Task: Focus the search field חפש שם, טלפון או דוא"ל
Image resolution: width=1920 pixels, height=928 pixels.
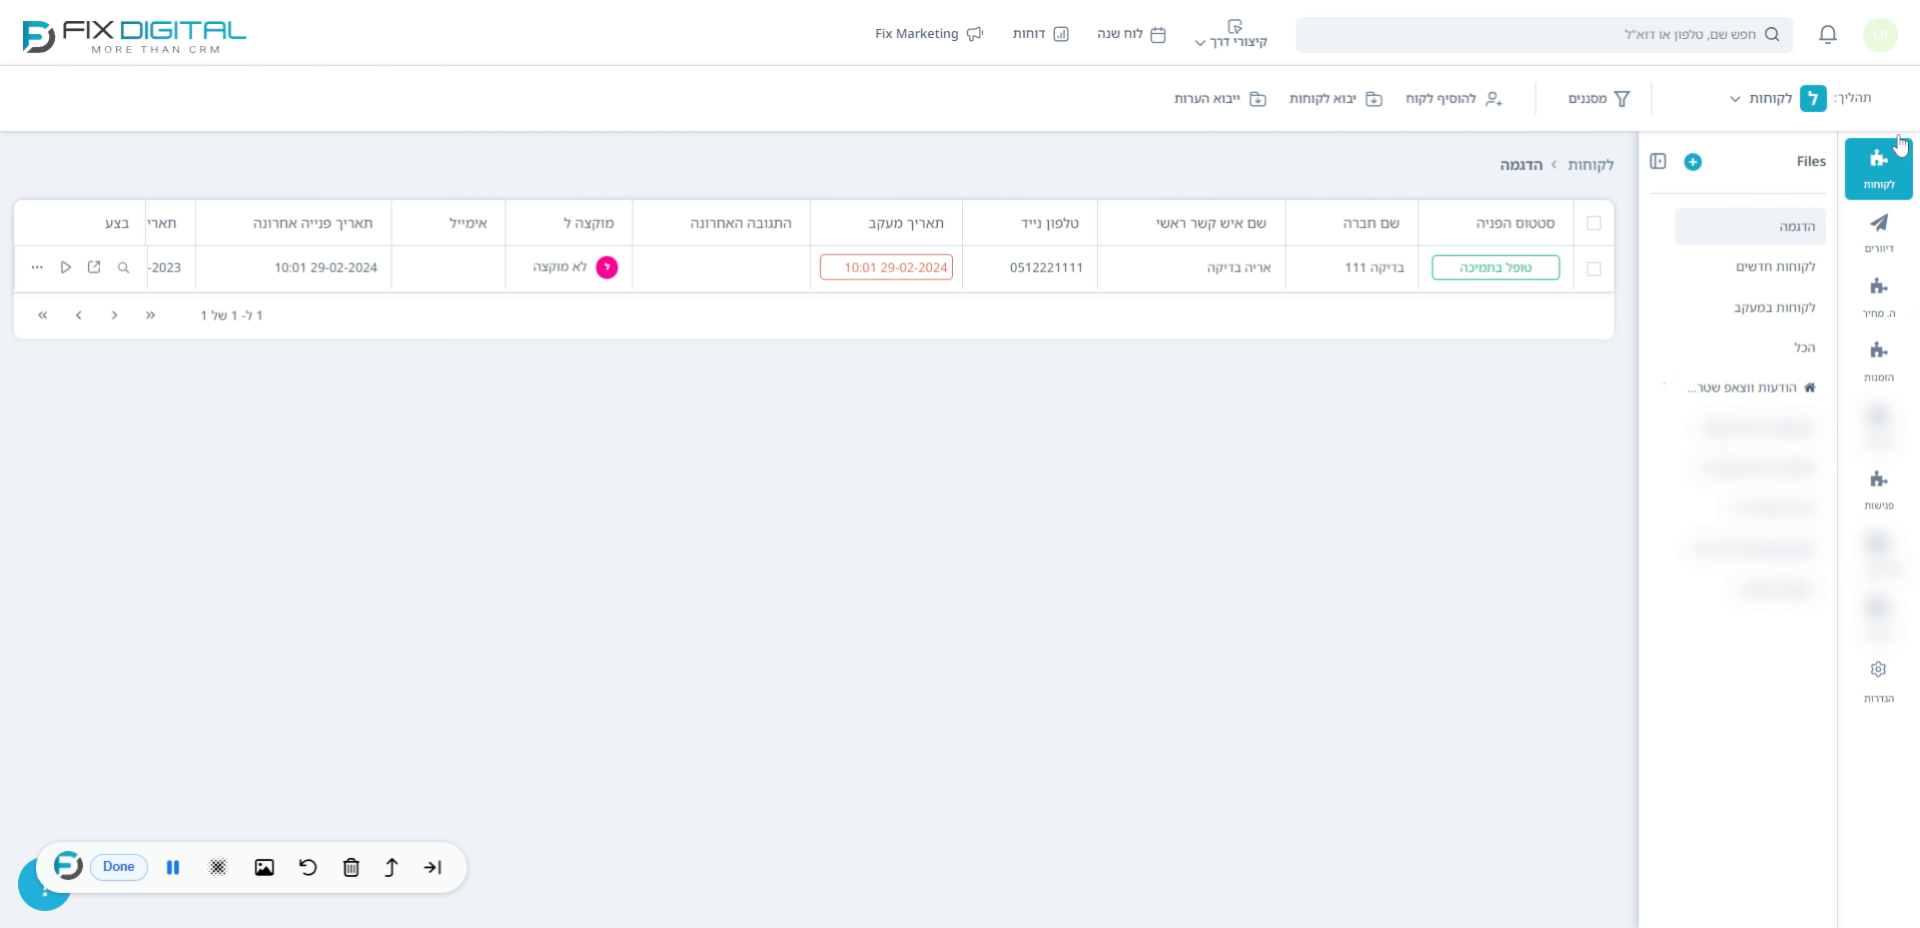Action: click(x=1544, y=35)
